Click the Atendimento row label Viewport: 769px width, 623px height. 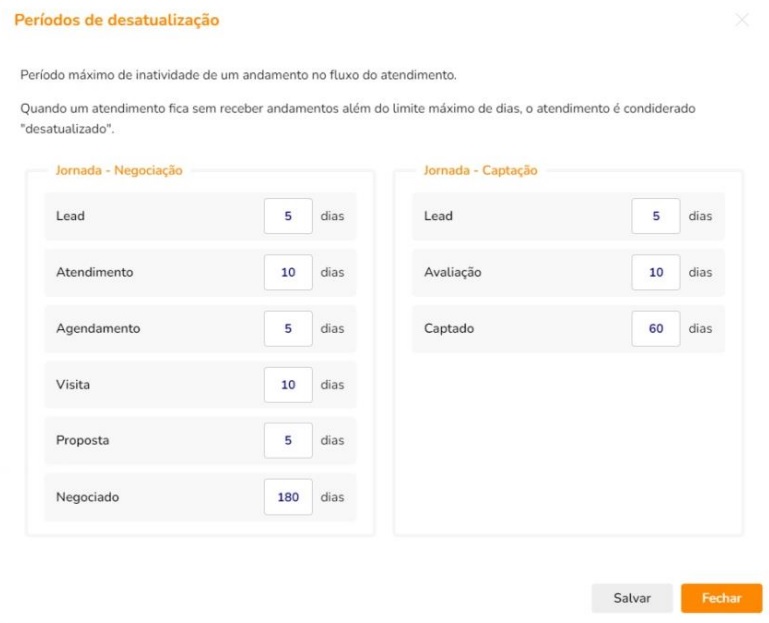coord(94,272)
